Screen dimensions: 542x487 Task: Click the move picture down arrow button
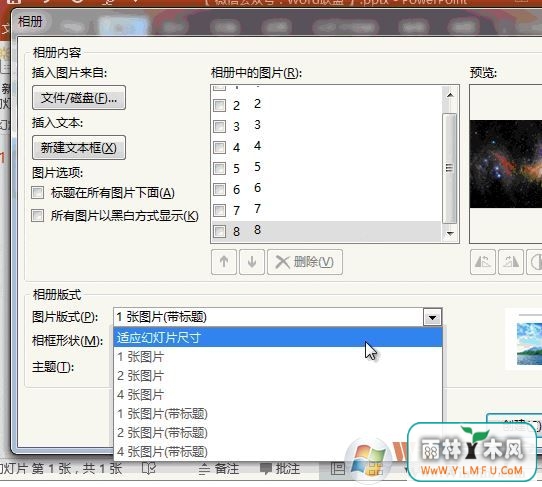point(252,262)
